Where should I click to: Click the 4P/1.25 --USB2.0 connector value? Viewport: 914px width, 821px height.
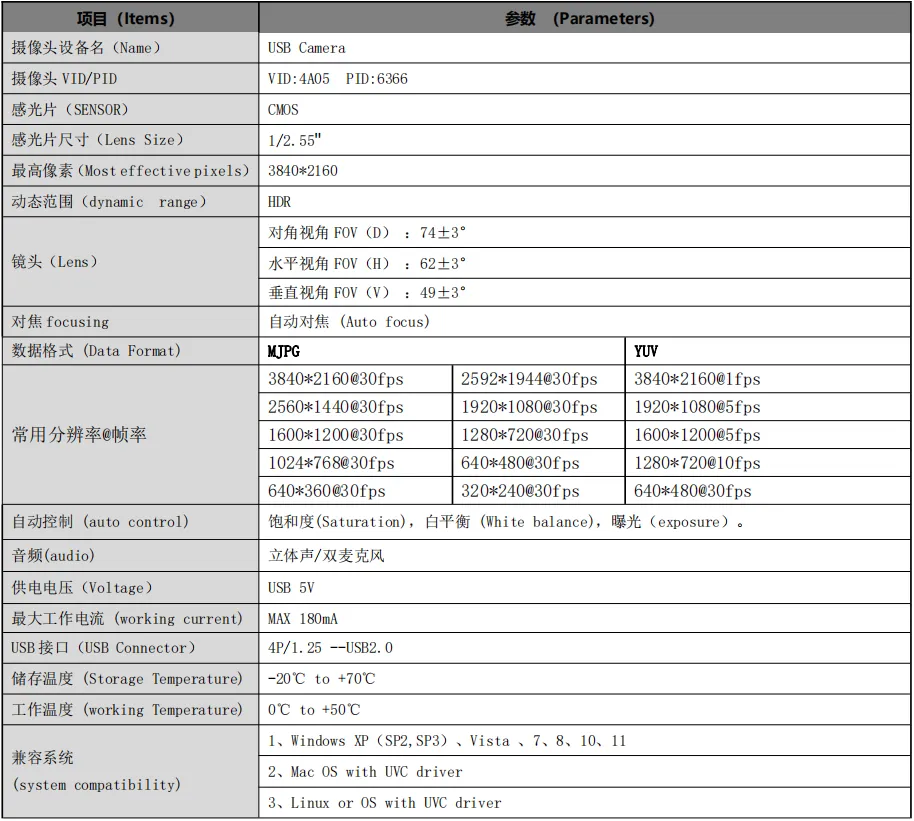pyautogui.click(x=331, y=648)
